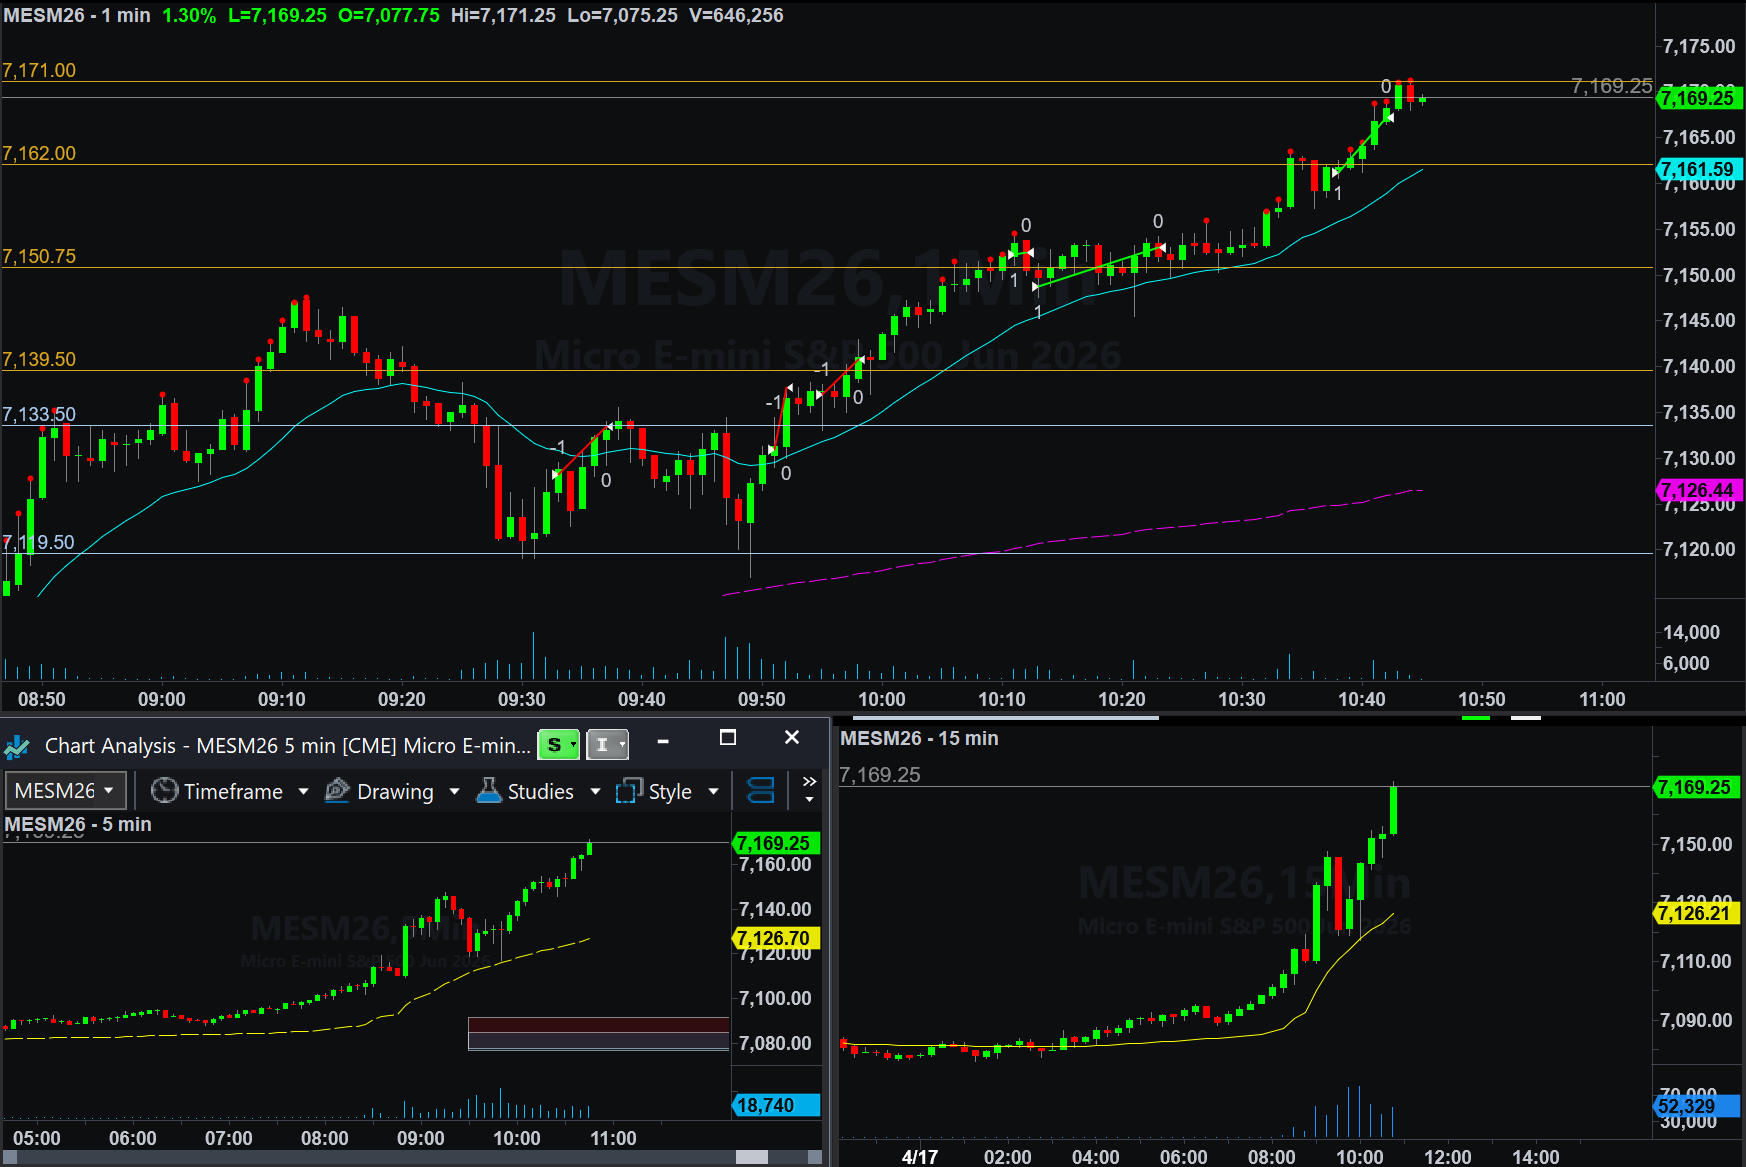Expand the toolbar overflow chevron

pyautogui.click(x=809, y=789)
